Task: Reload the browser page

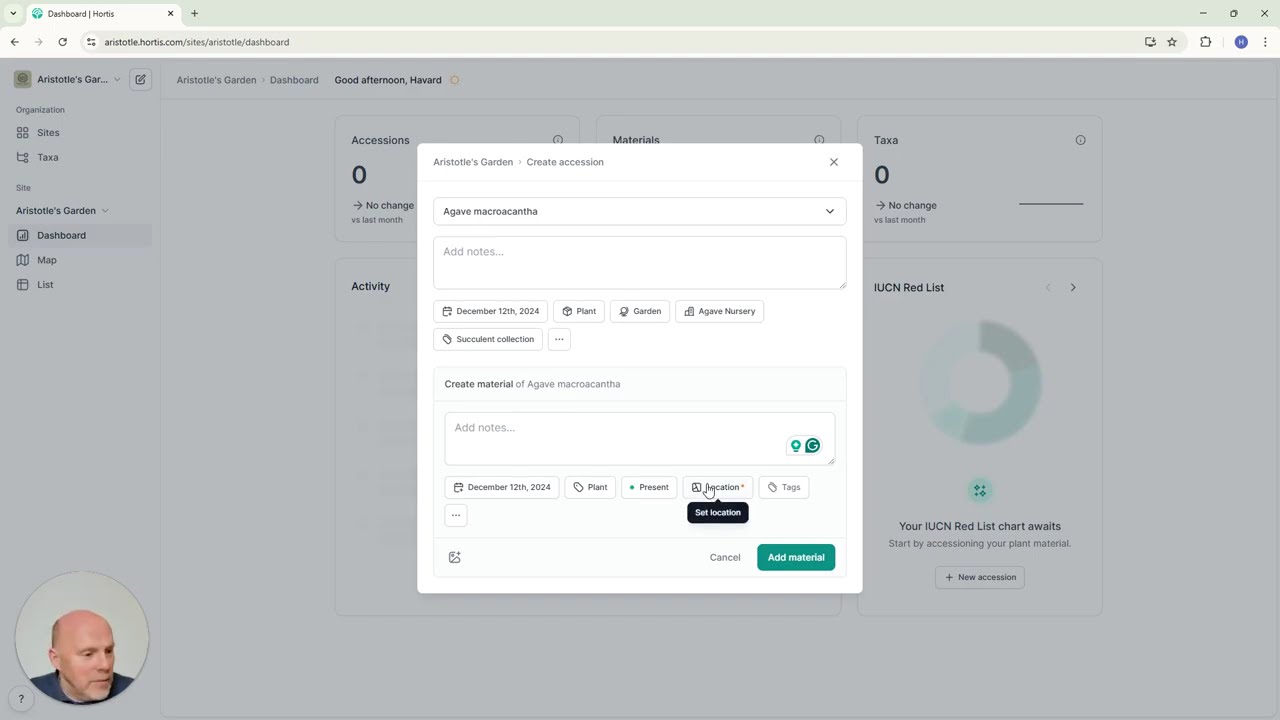Action: tap(62, 42)
